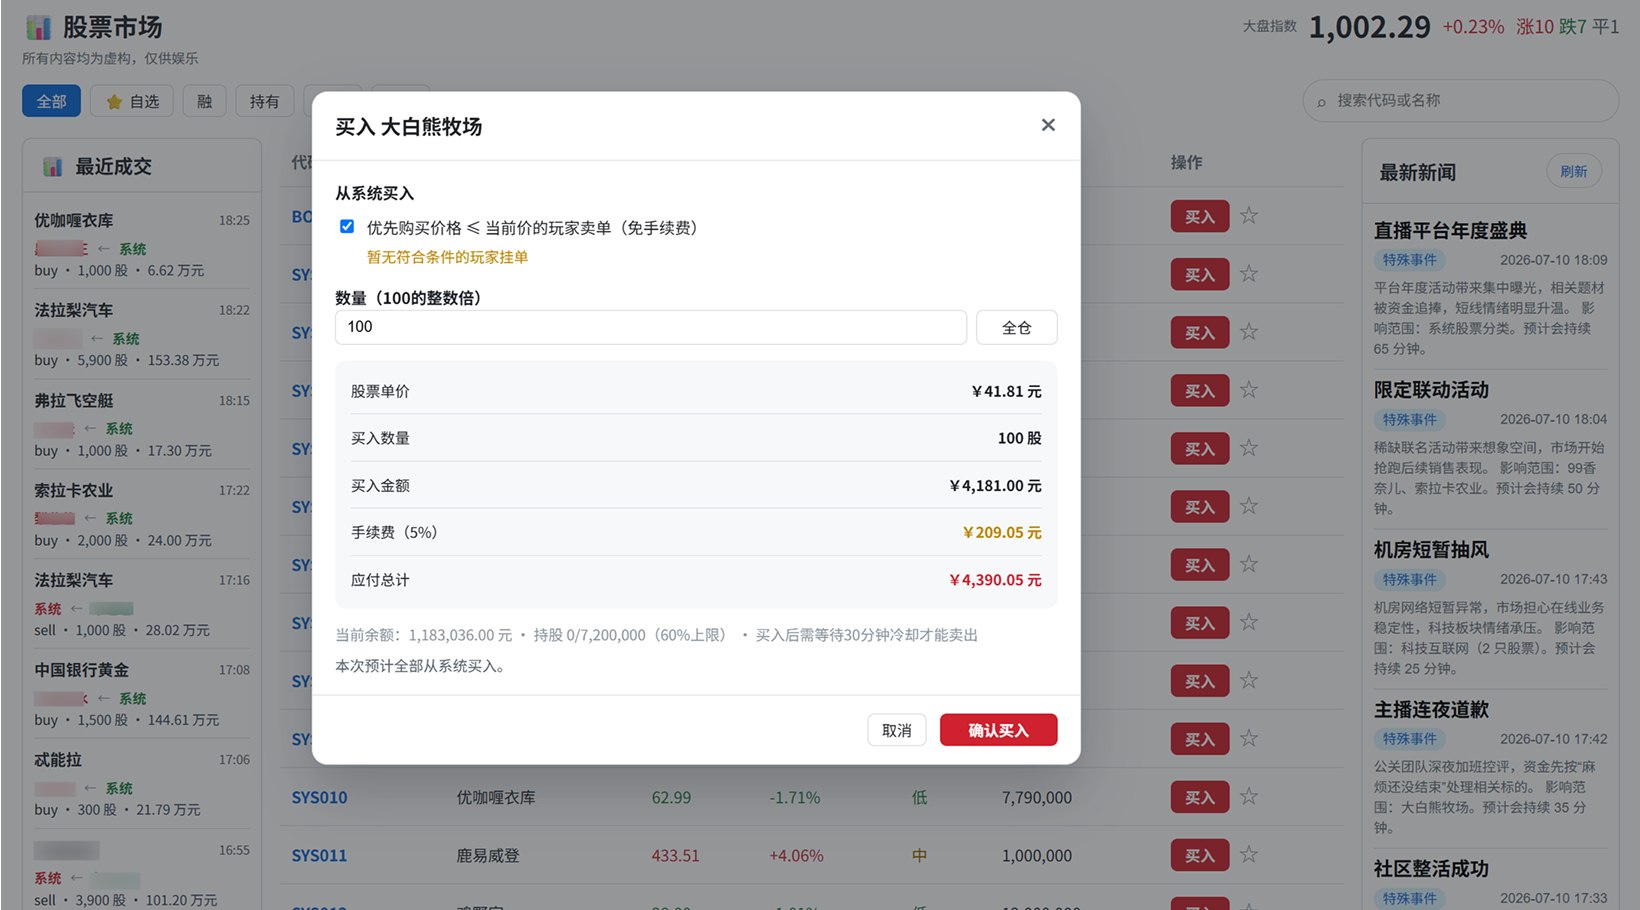Open news headline 直播平台年度盛典
This screenshot has width=1640, height=910.
point(1450,230)
